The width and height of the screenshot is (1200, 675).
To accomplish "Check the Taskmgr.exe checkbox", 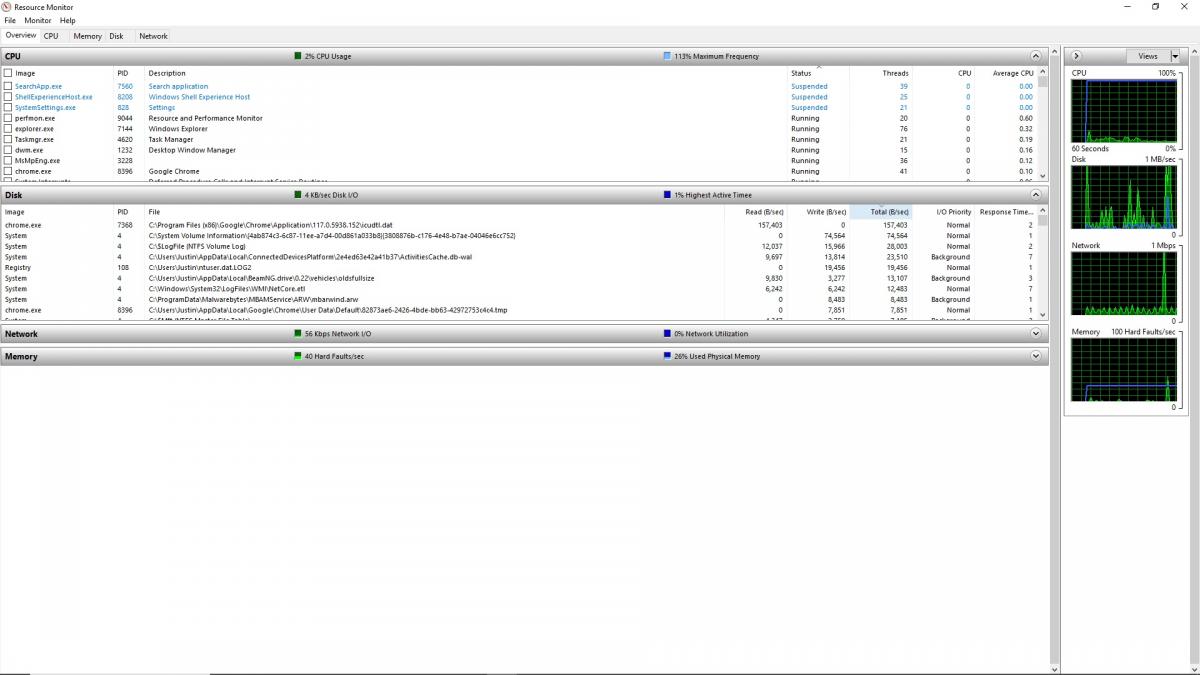I will [8, 140].
